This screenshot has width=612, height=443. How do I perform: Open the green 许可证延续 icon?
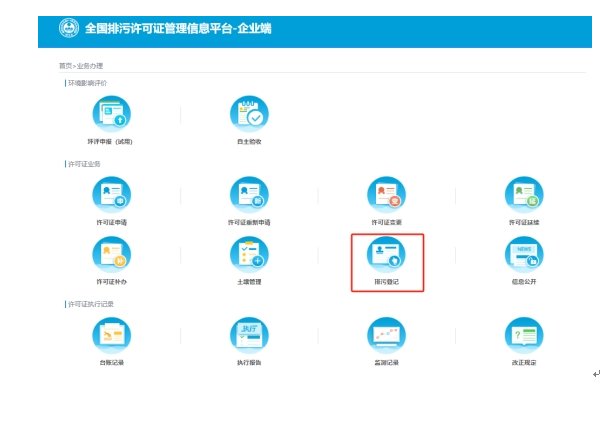pyautogui.click(x=524, y=195)
